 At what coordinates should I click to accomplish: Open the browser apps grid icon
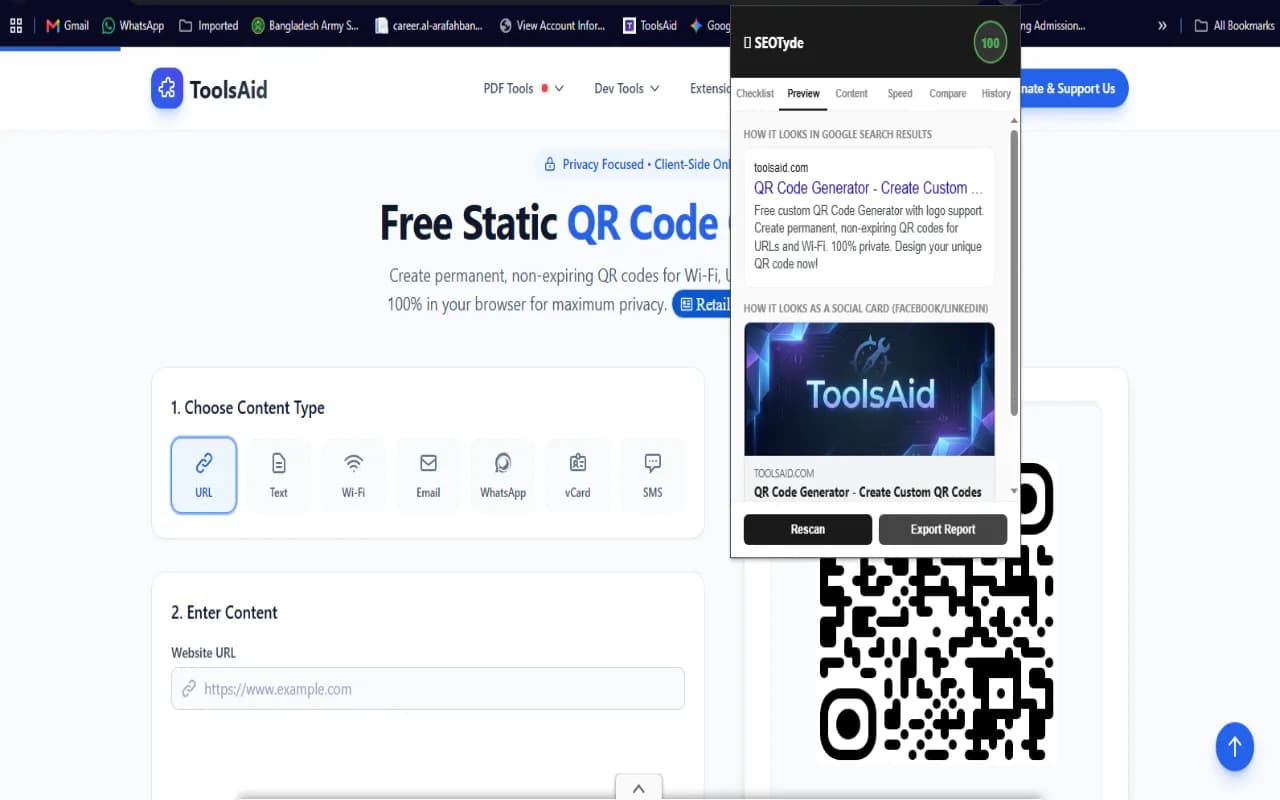[16, 25]
